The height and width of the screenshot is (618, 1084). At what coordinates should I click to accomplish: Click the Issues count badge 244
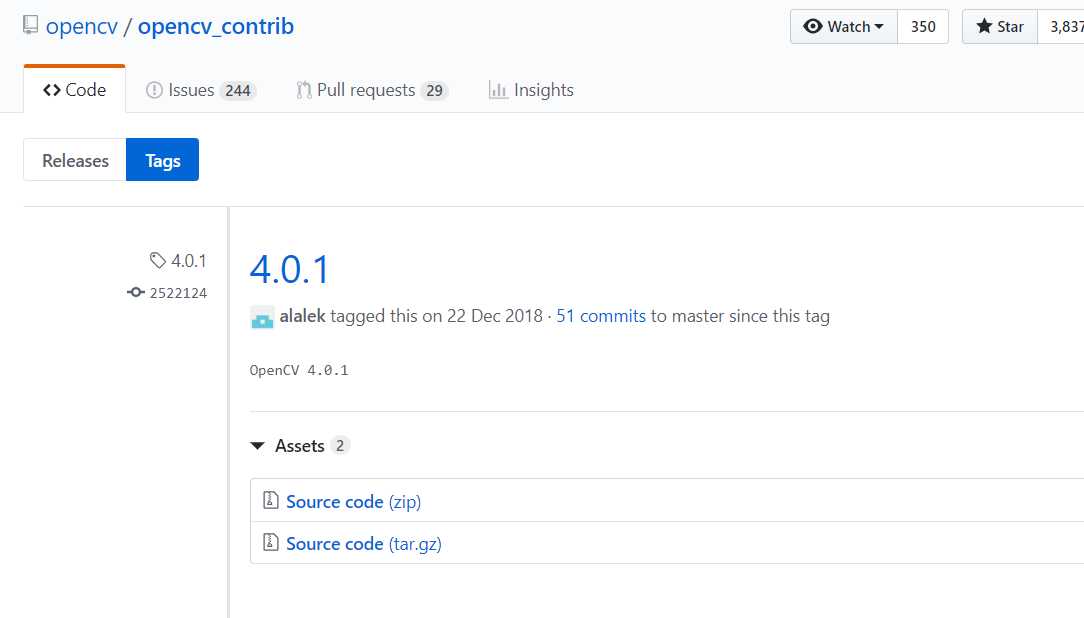(238, 91)
